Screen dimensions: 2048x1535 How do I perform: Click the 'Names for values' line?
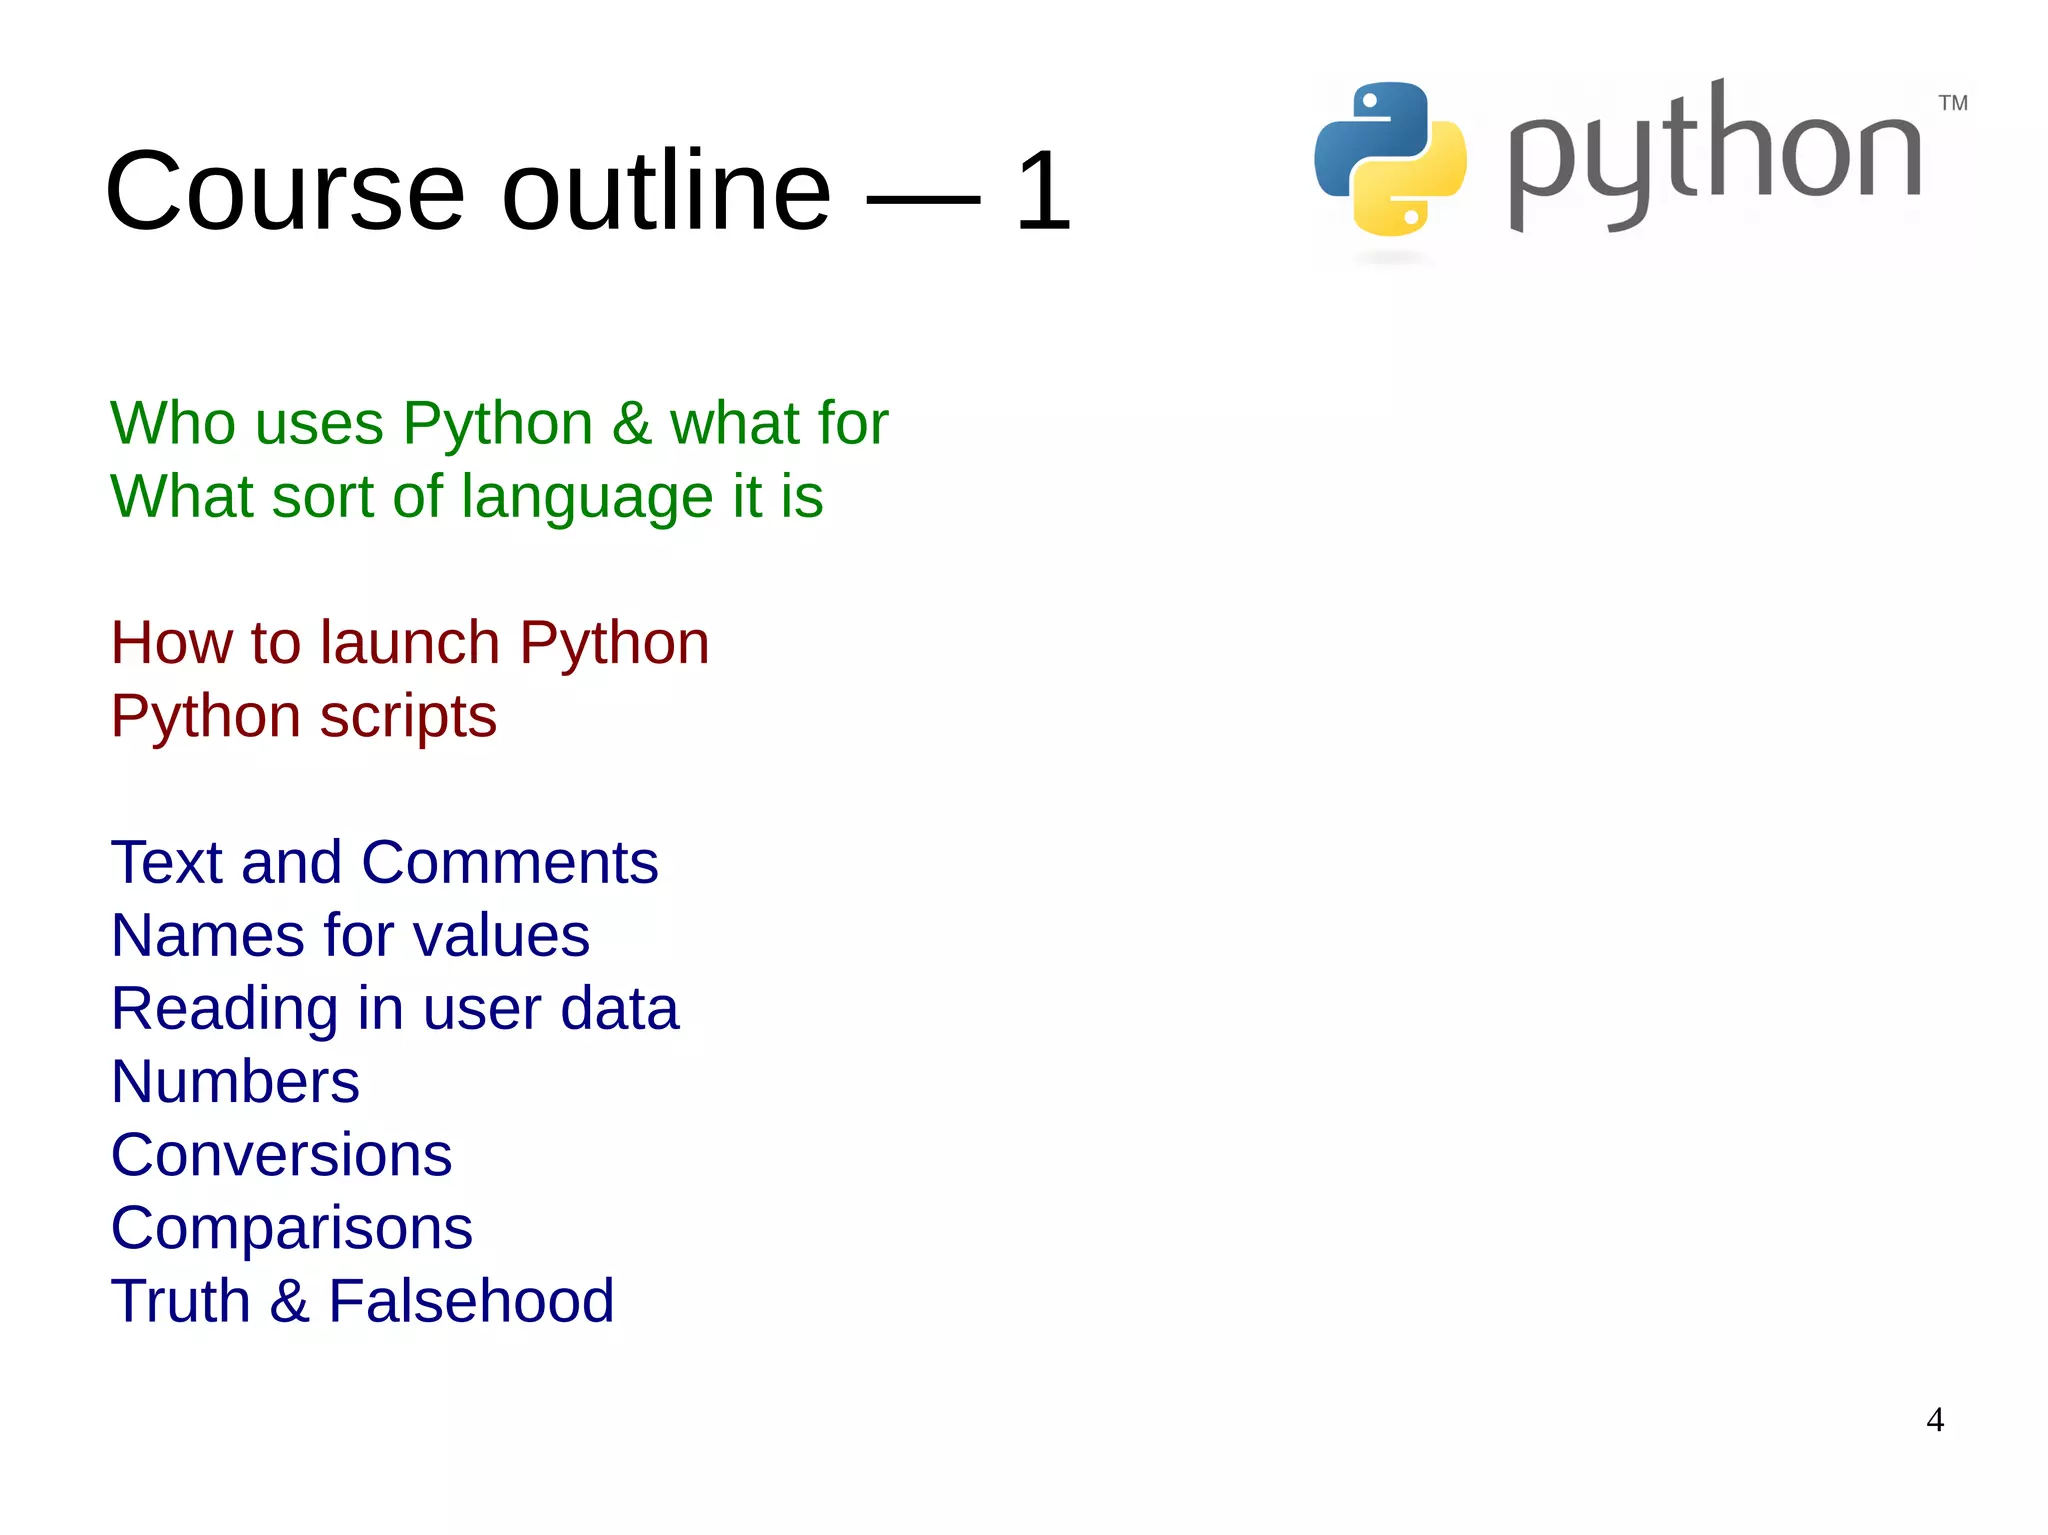(x=350, y=935)
